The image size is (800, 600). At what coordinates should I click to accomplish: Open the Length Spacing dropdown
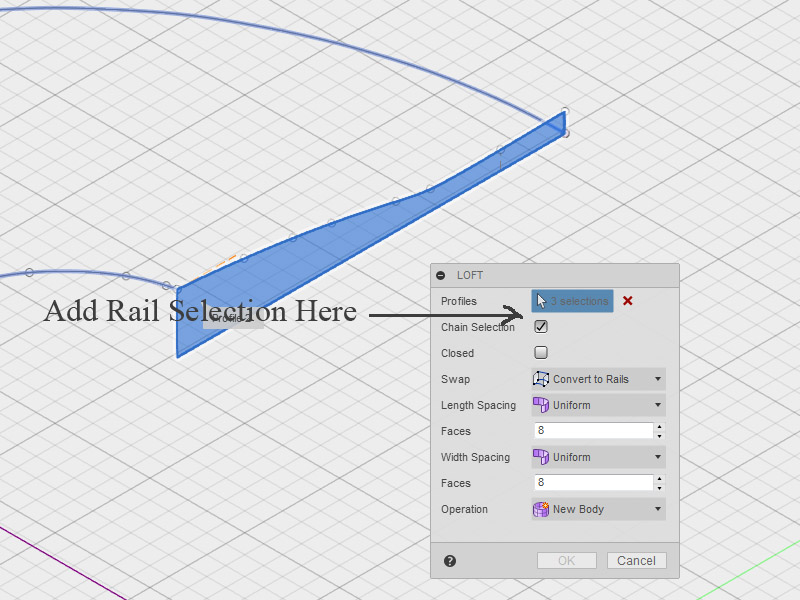point(598,405)
